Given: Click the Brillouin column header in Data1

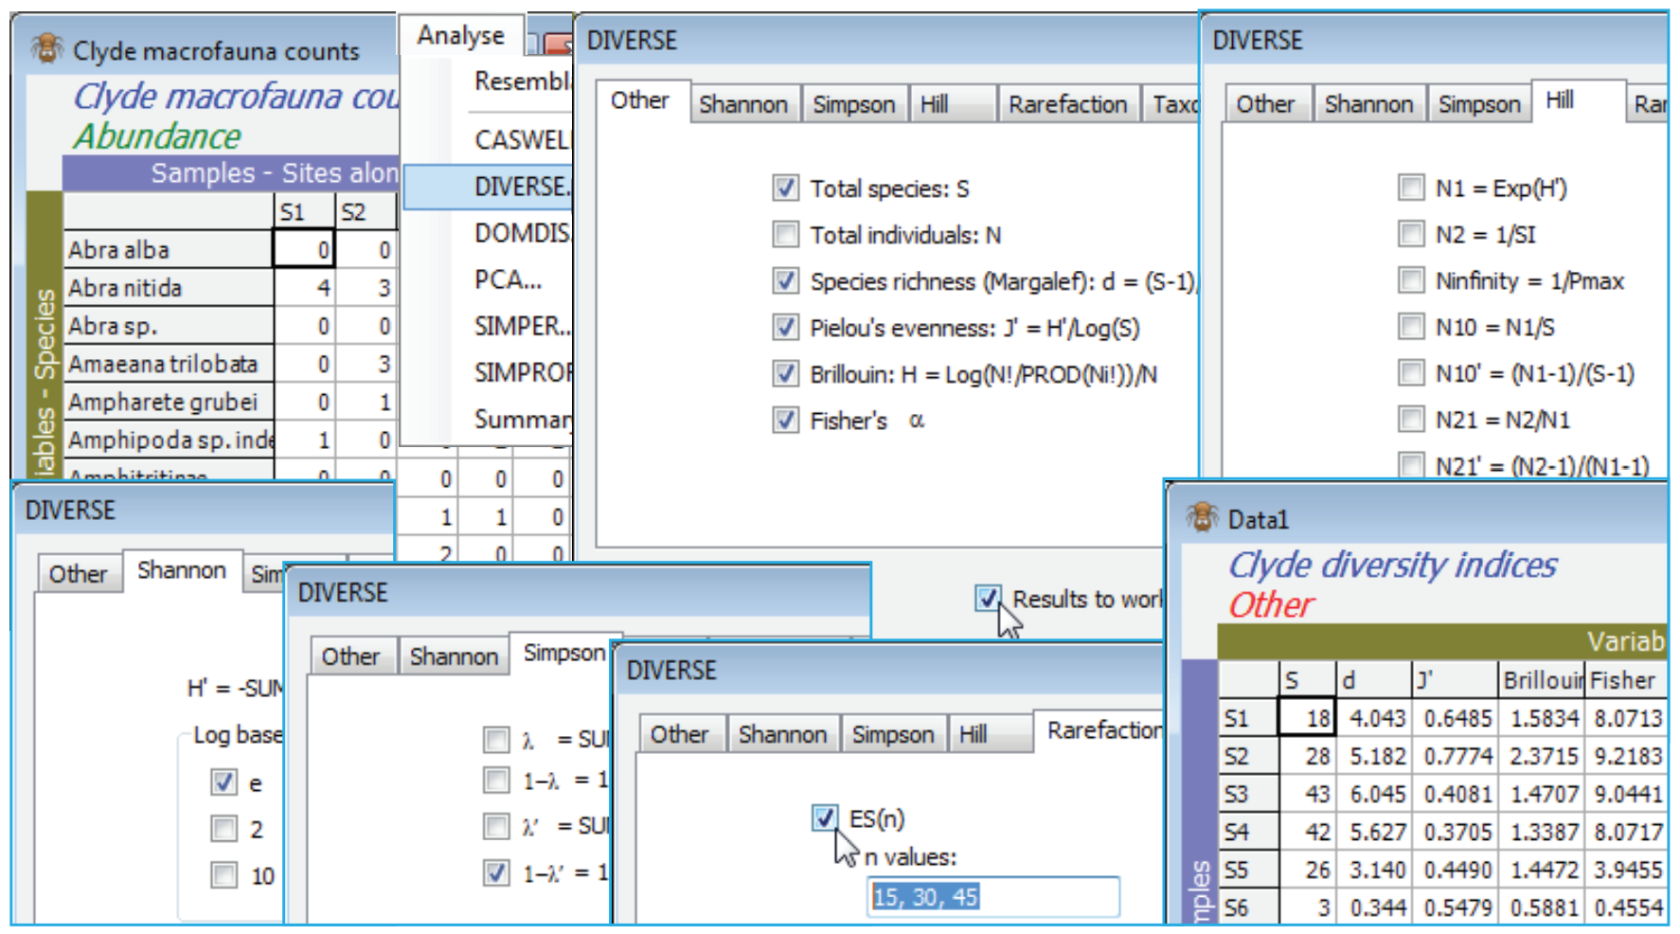Looking at the screenshot, I should click(1542, 680).
